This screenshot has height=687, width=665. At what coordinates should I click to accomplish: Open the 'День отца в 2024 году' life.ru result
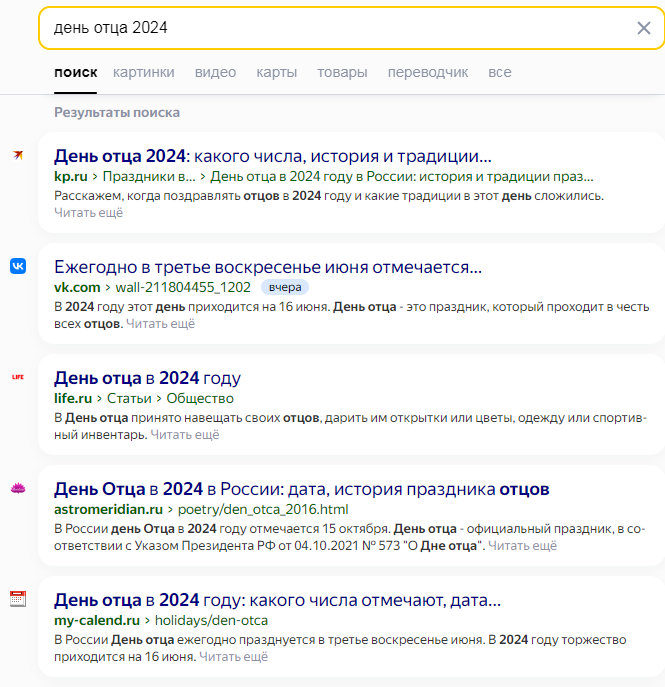pos(147,378)
